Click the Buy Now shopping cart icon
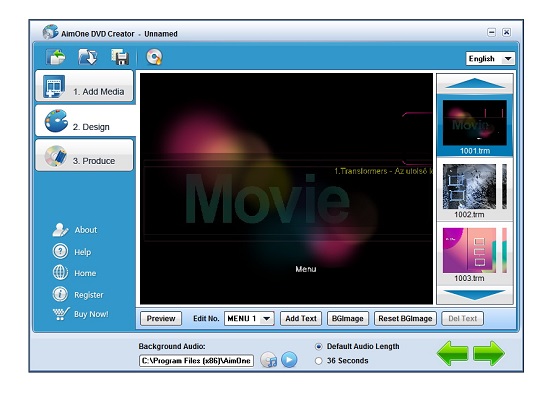This screenshot has height=393, width=550. click(x=61, y=313)
